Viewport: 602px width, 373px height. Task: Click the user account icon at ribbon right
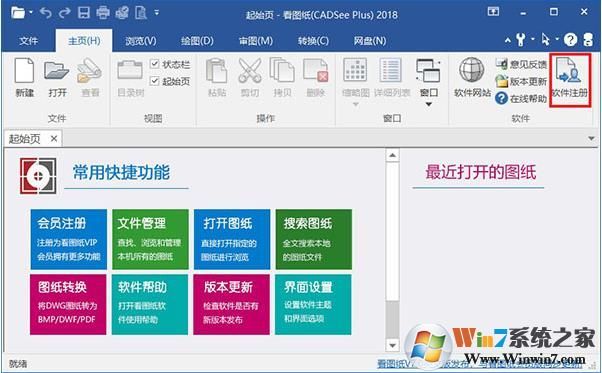tap(588, 39)
